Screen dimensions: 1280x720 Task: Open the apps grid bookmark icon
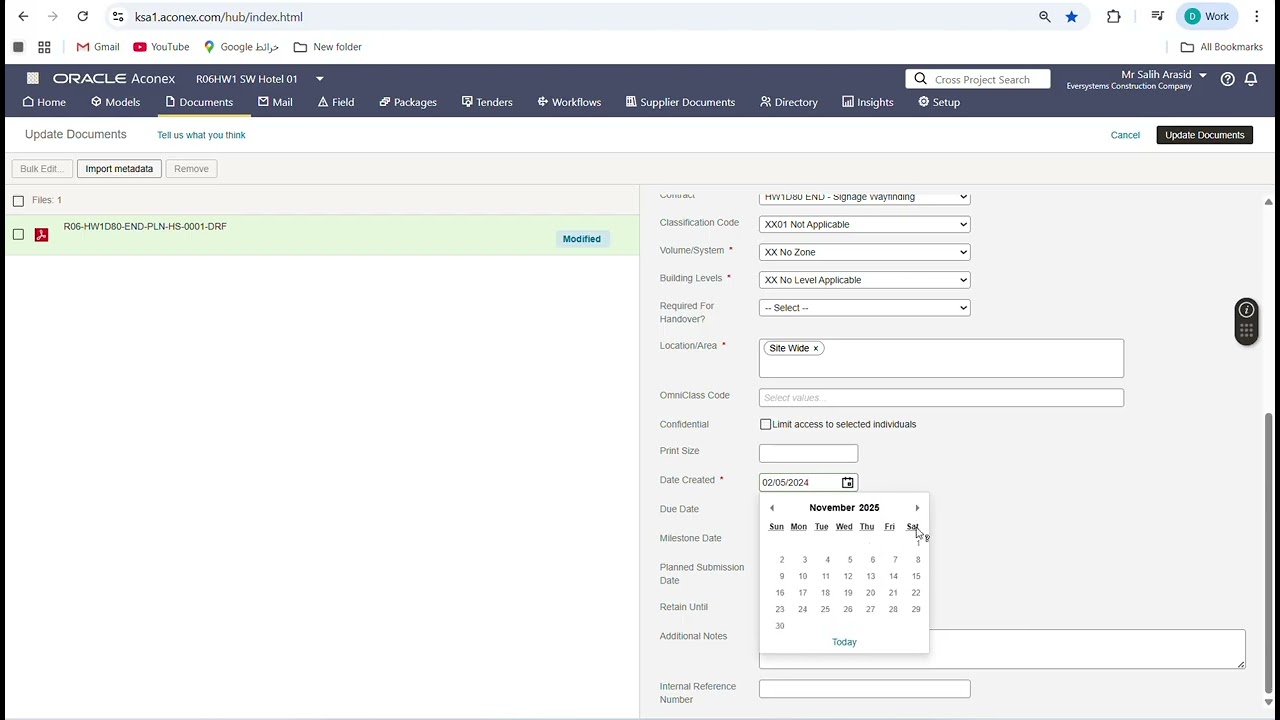44,47
